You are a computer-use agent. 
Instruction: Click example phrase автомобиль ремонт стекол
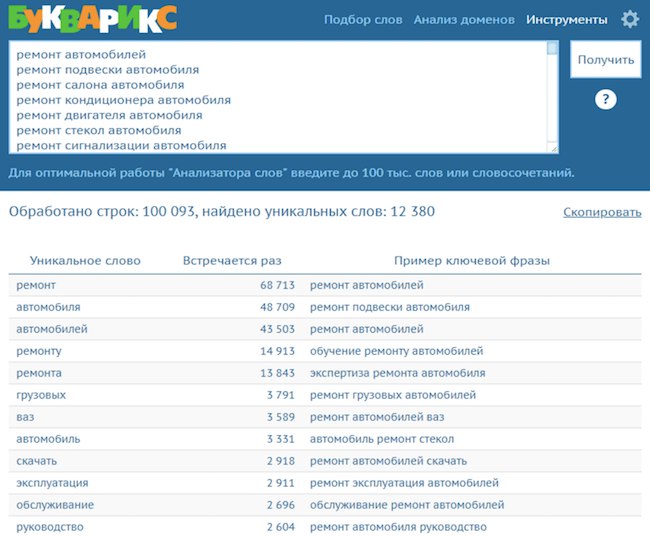[382, 439]
